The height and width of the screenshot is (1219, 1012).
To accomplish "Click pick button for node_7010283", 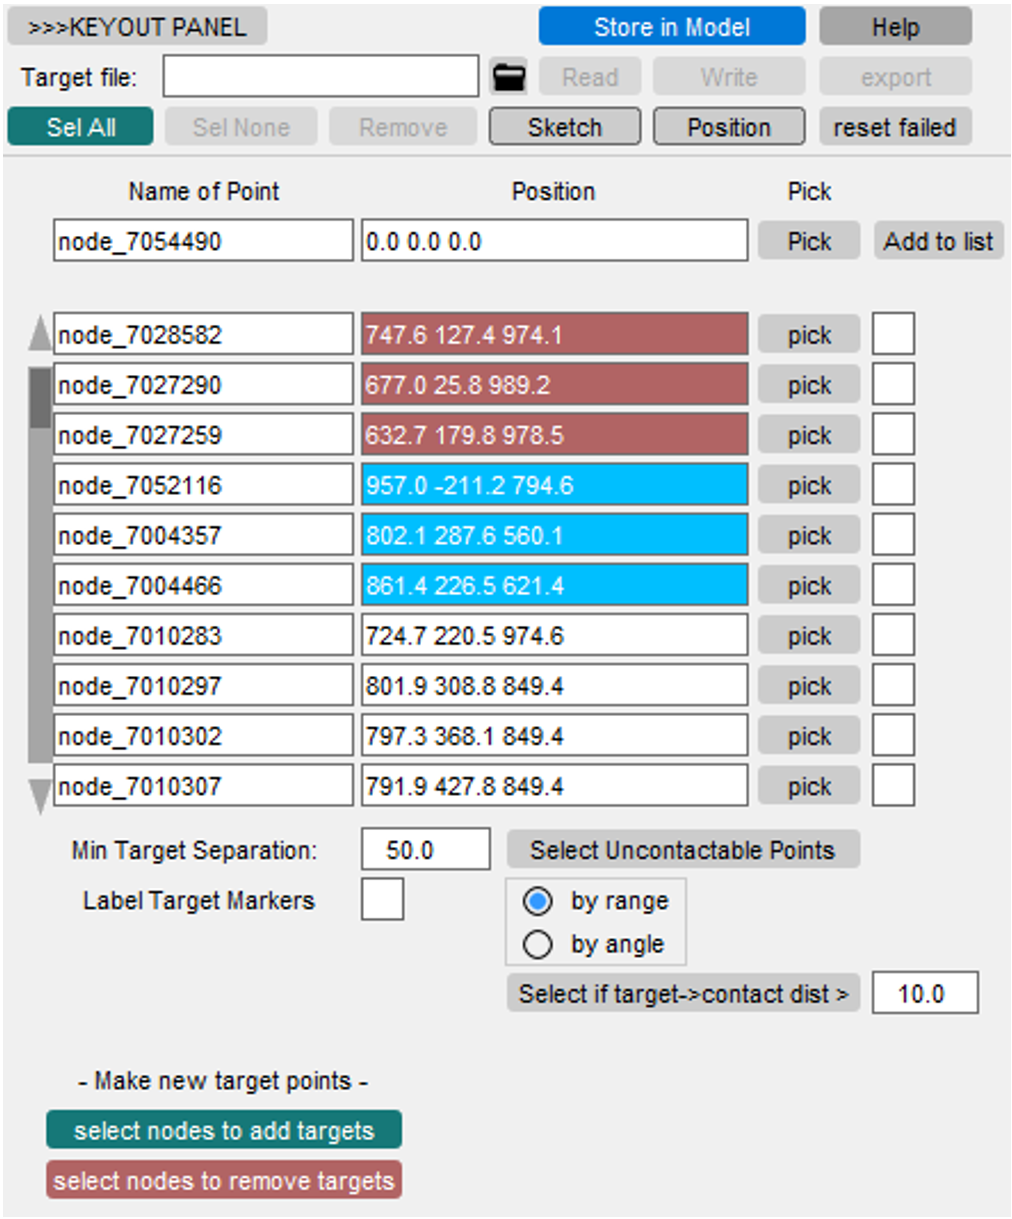I will 809,635.
